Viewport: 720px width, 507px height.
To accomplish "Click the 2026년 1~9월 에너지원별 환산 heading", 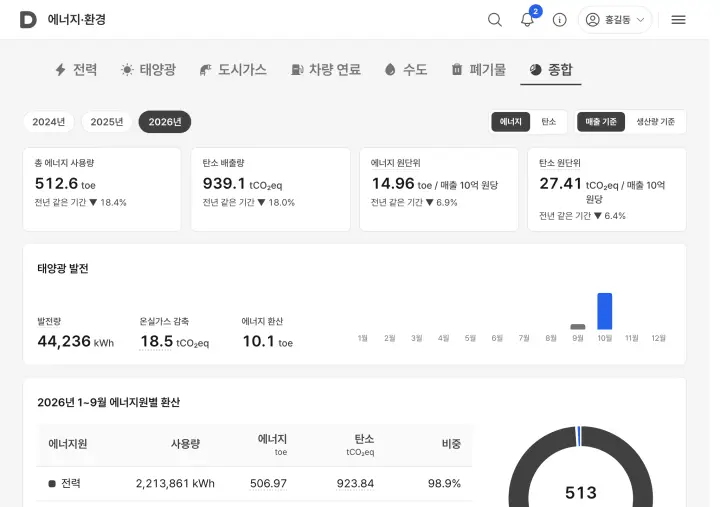I will click(x=108, y=402).
